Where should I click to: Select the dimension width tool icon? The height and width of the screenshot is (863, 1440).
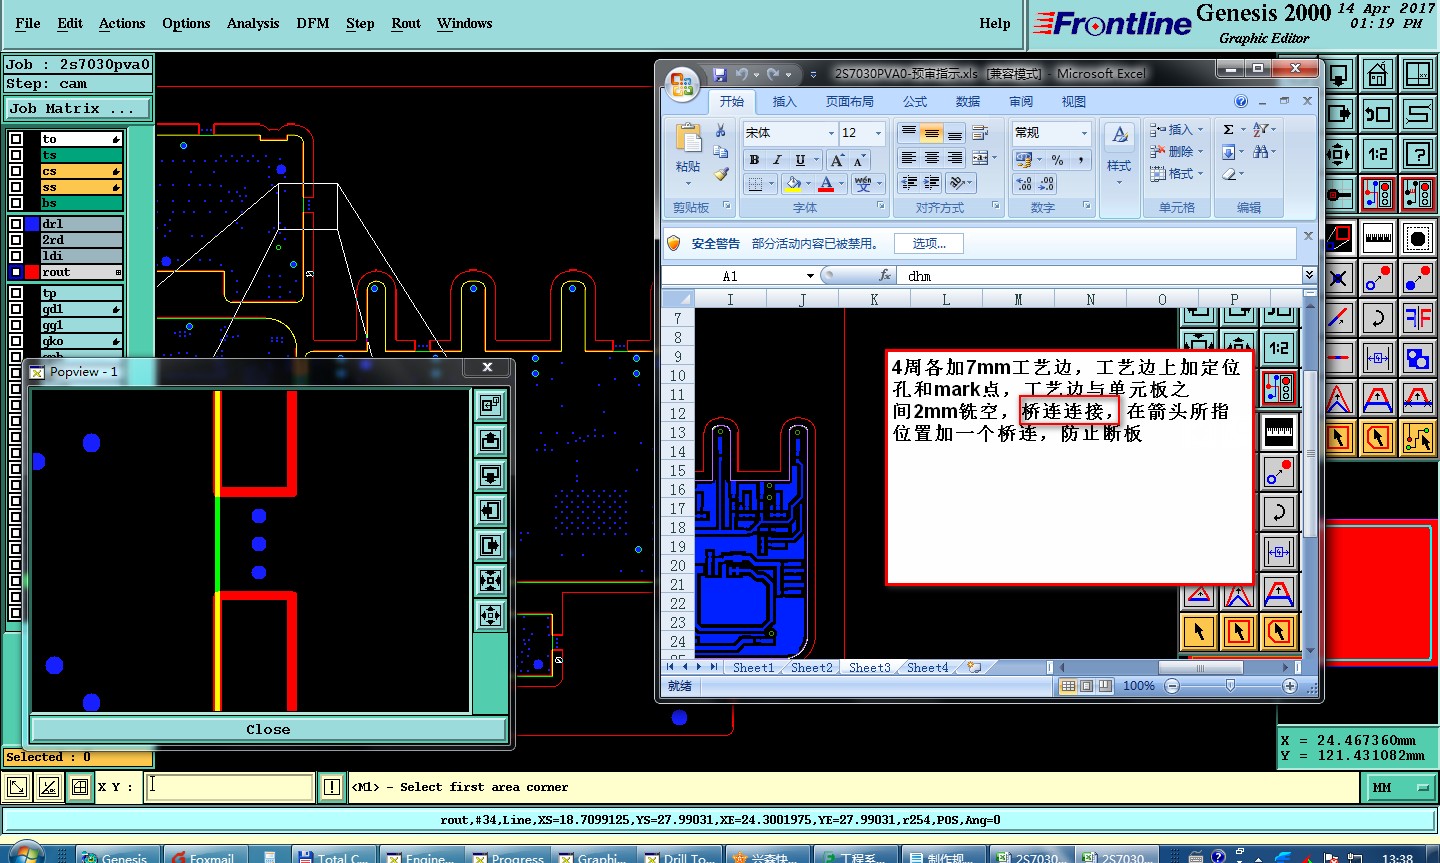point(1377,358)
